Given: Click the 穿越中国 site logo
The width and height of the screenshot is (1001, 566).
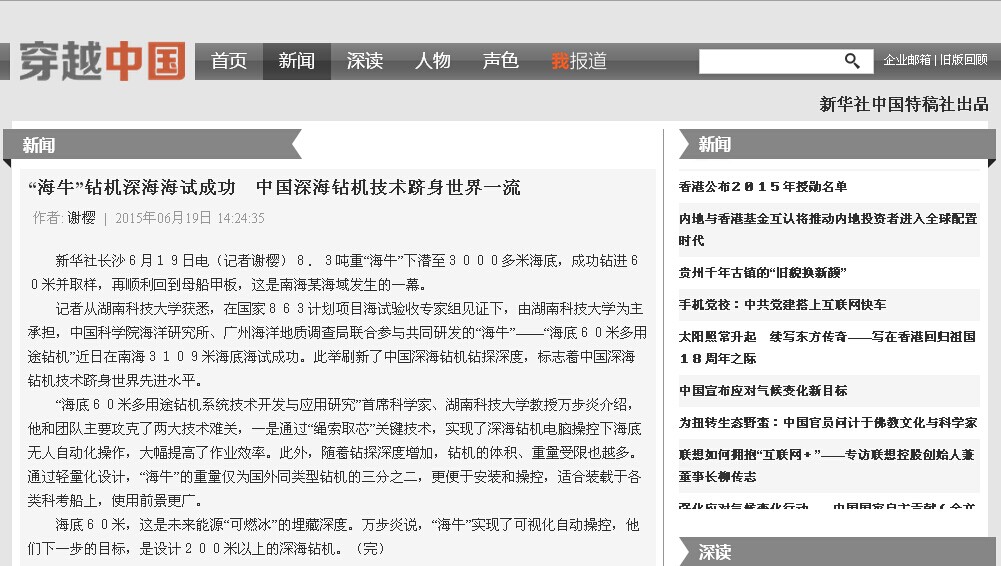Looking at the screenshot, I should tap(102, 61).
